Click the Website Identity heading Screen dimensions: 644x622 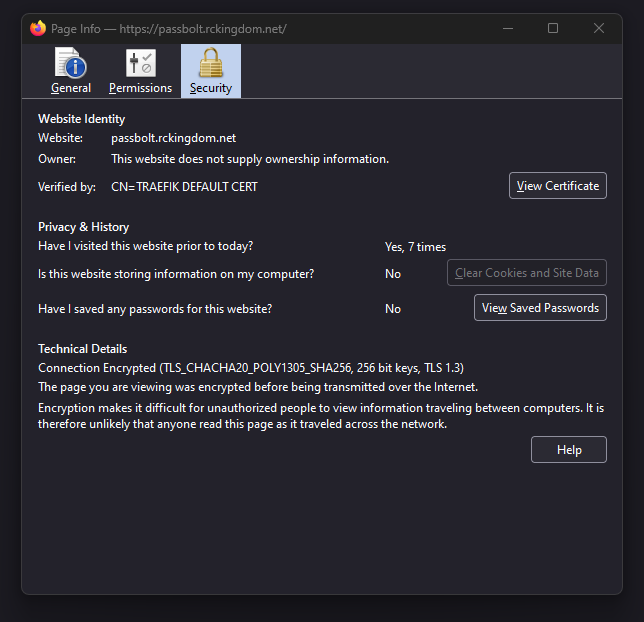[x=81, y=119]
